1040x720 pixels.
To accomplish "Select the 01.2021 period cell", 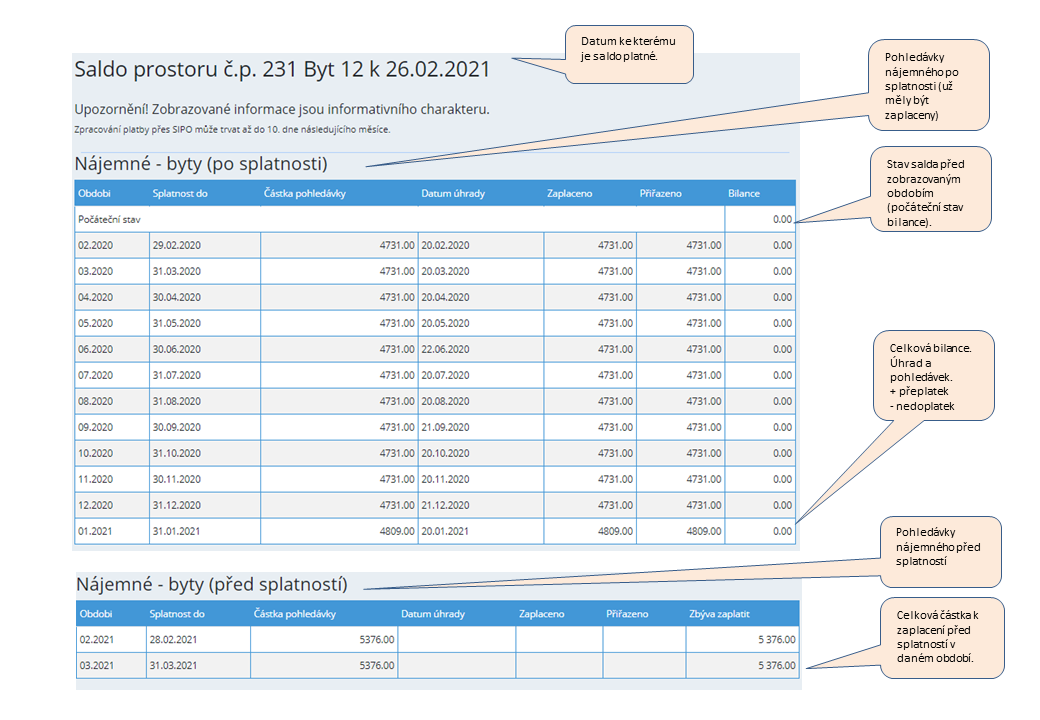I will (96, 531).
